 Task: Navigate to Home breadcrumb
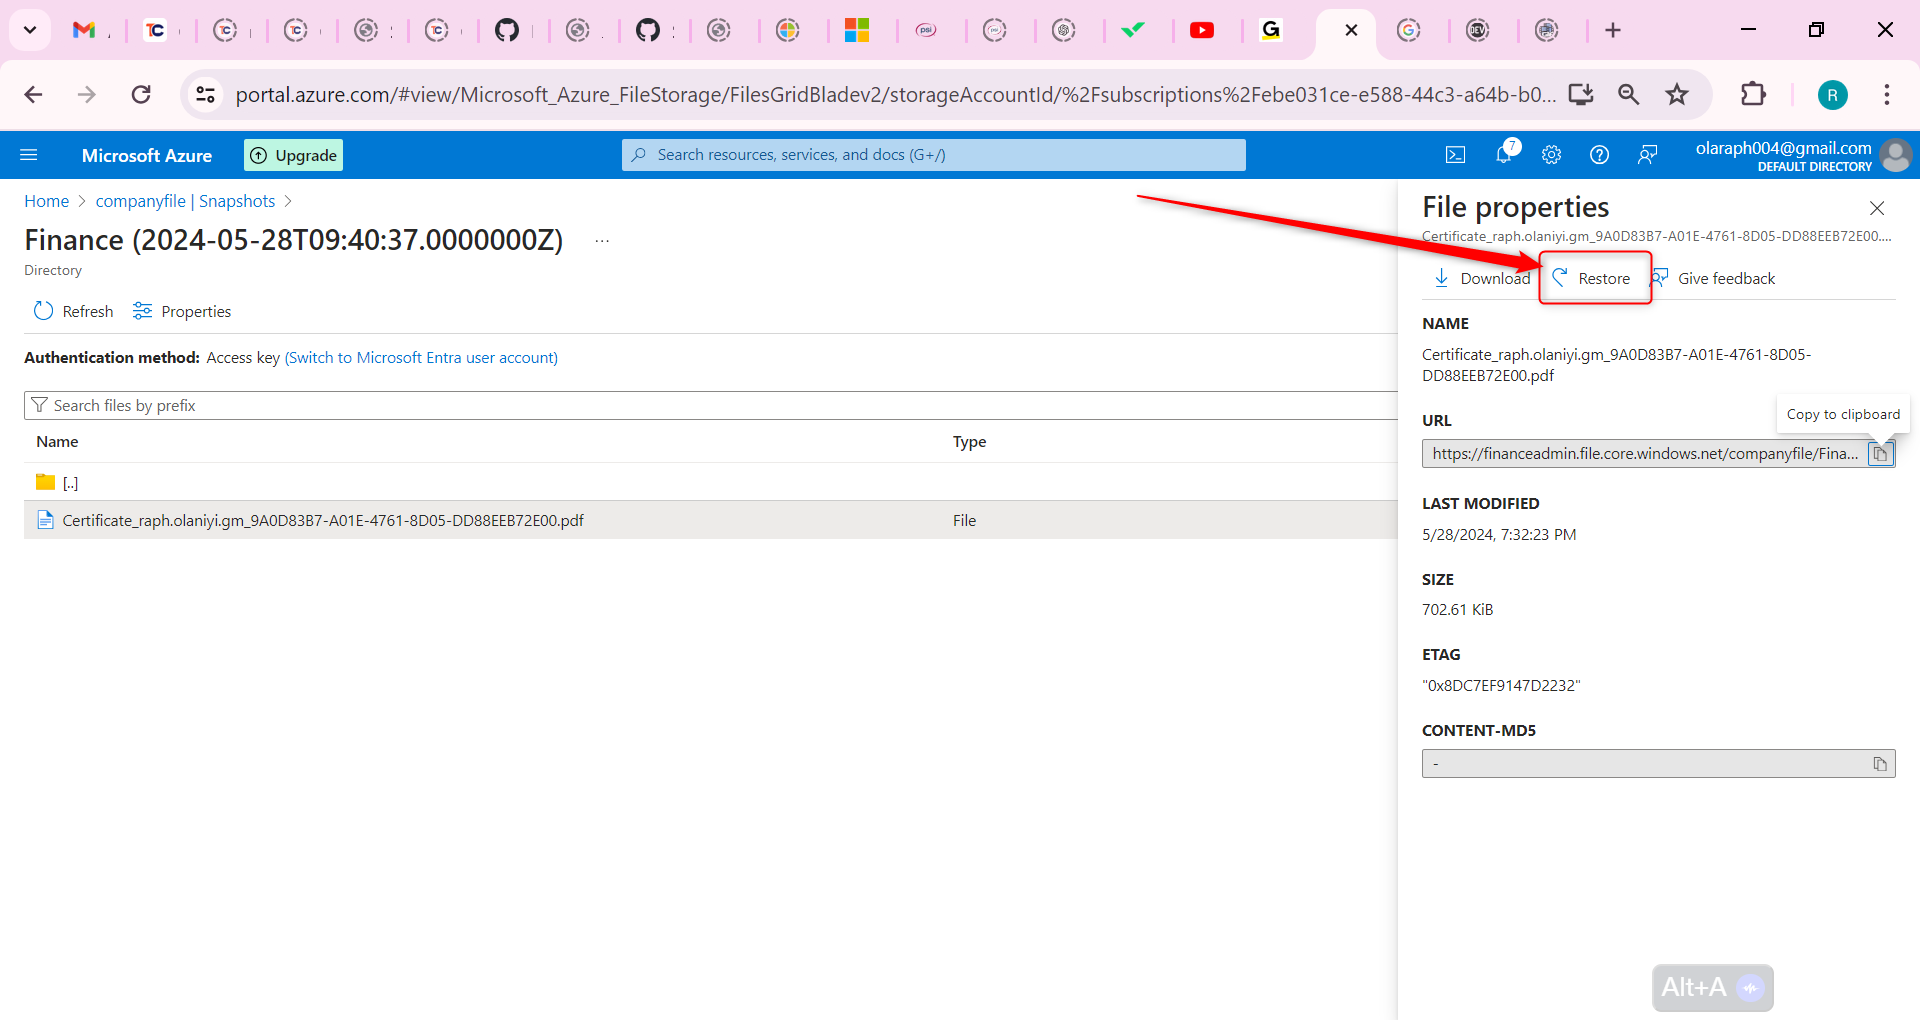point(47,201)
